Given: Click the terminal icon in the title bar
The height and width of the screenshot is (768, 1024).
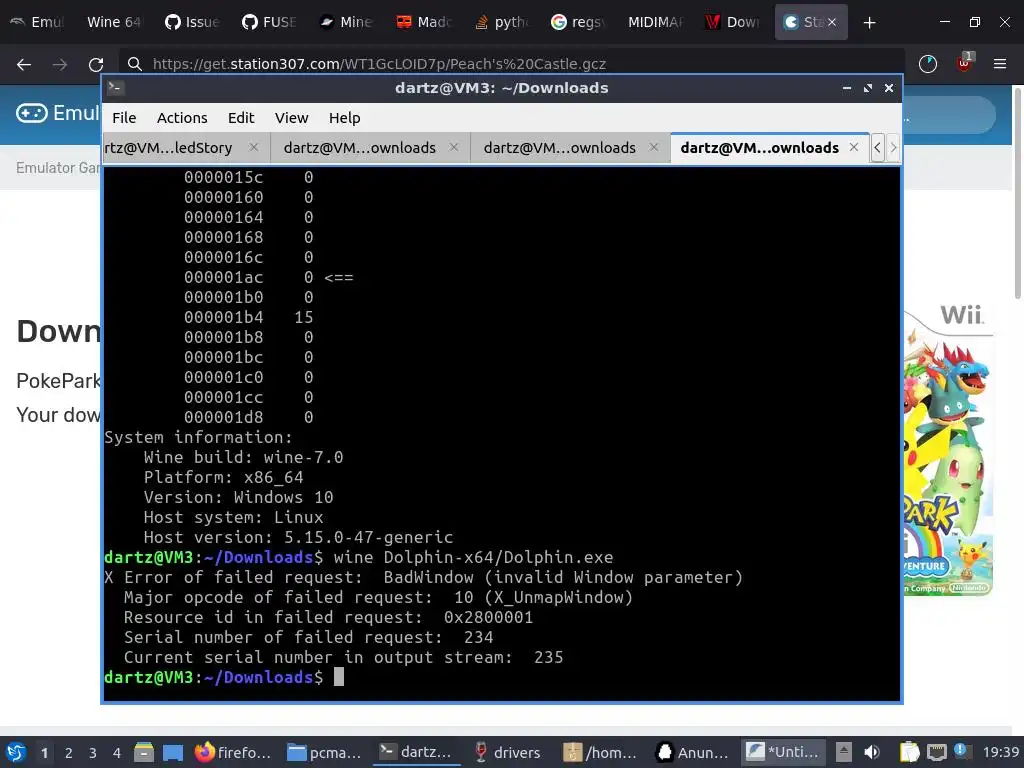Looking at the screenshot, I should pos(116,88).
